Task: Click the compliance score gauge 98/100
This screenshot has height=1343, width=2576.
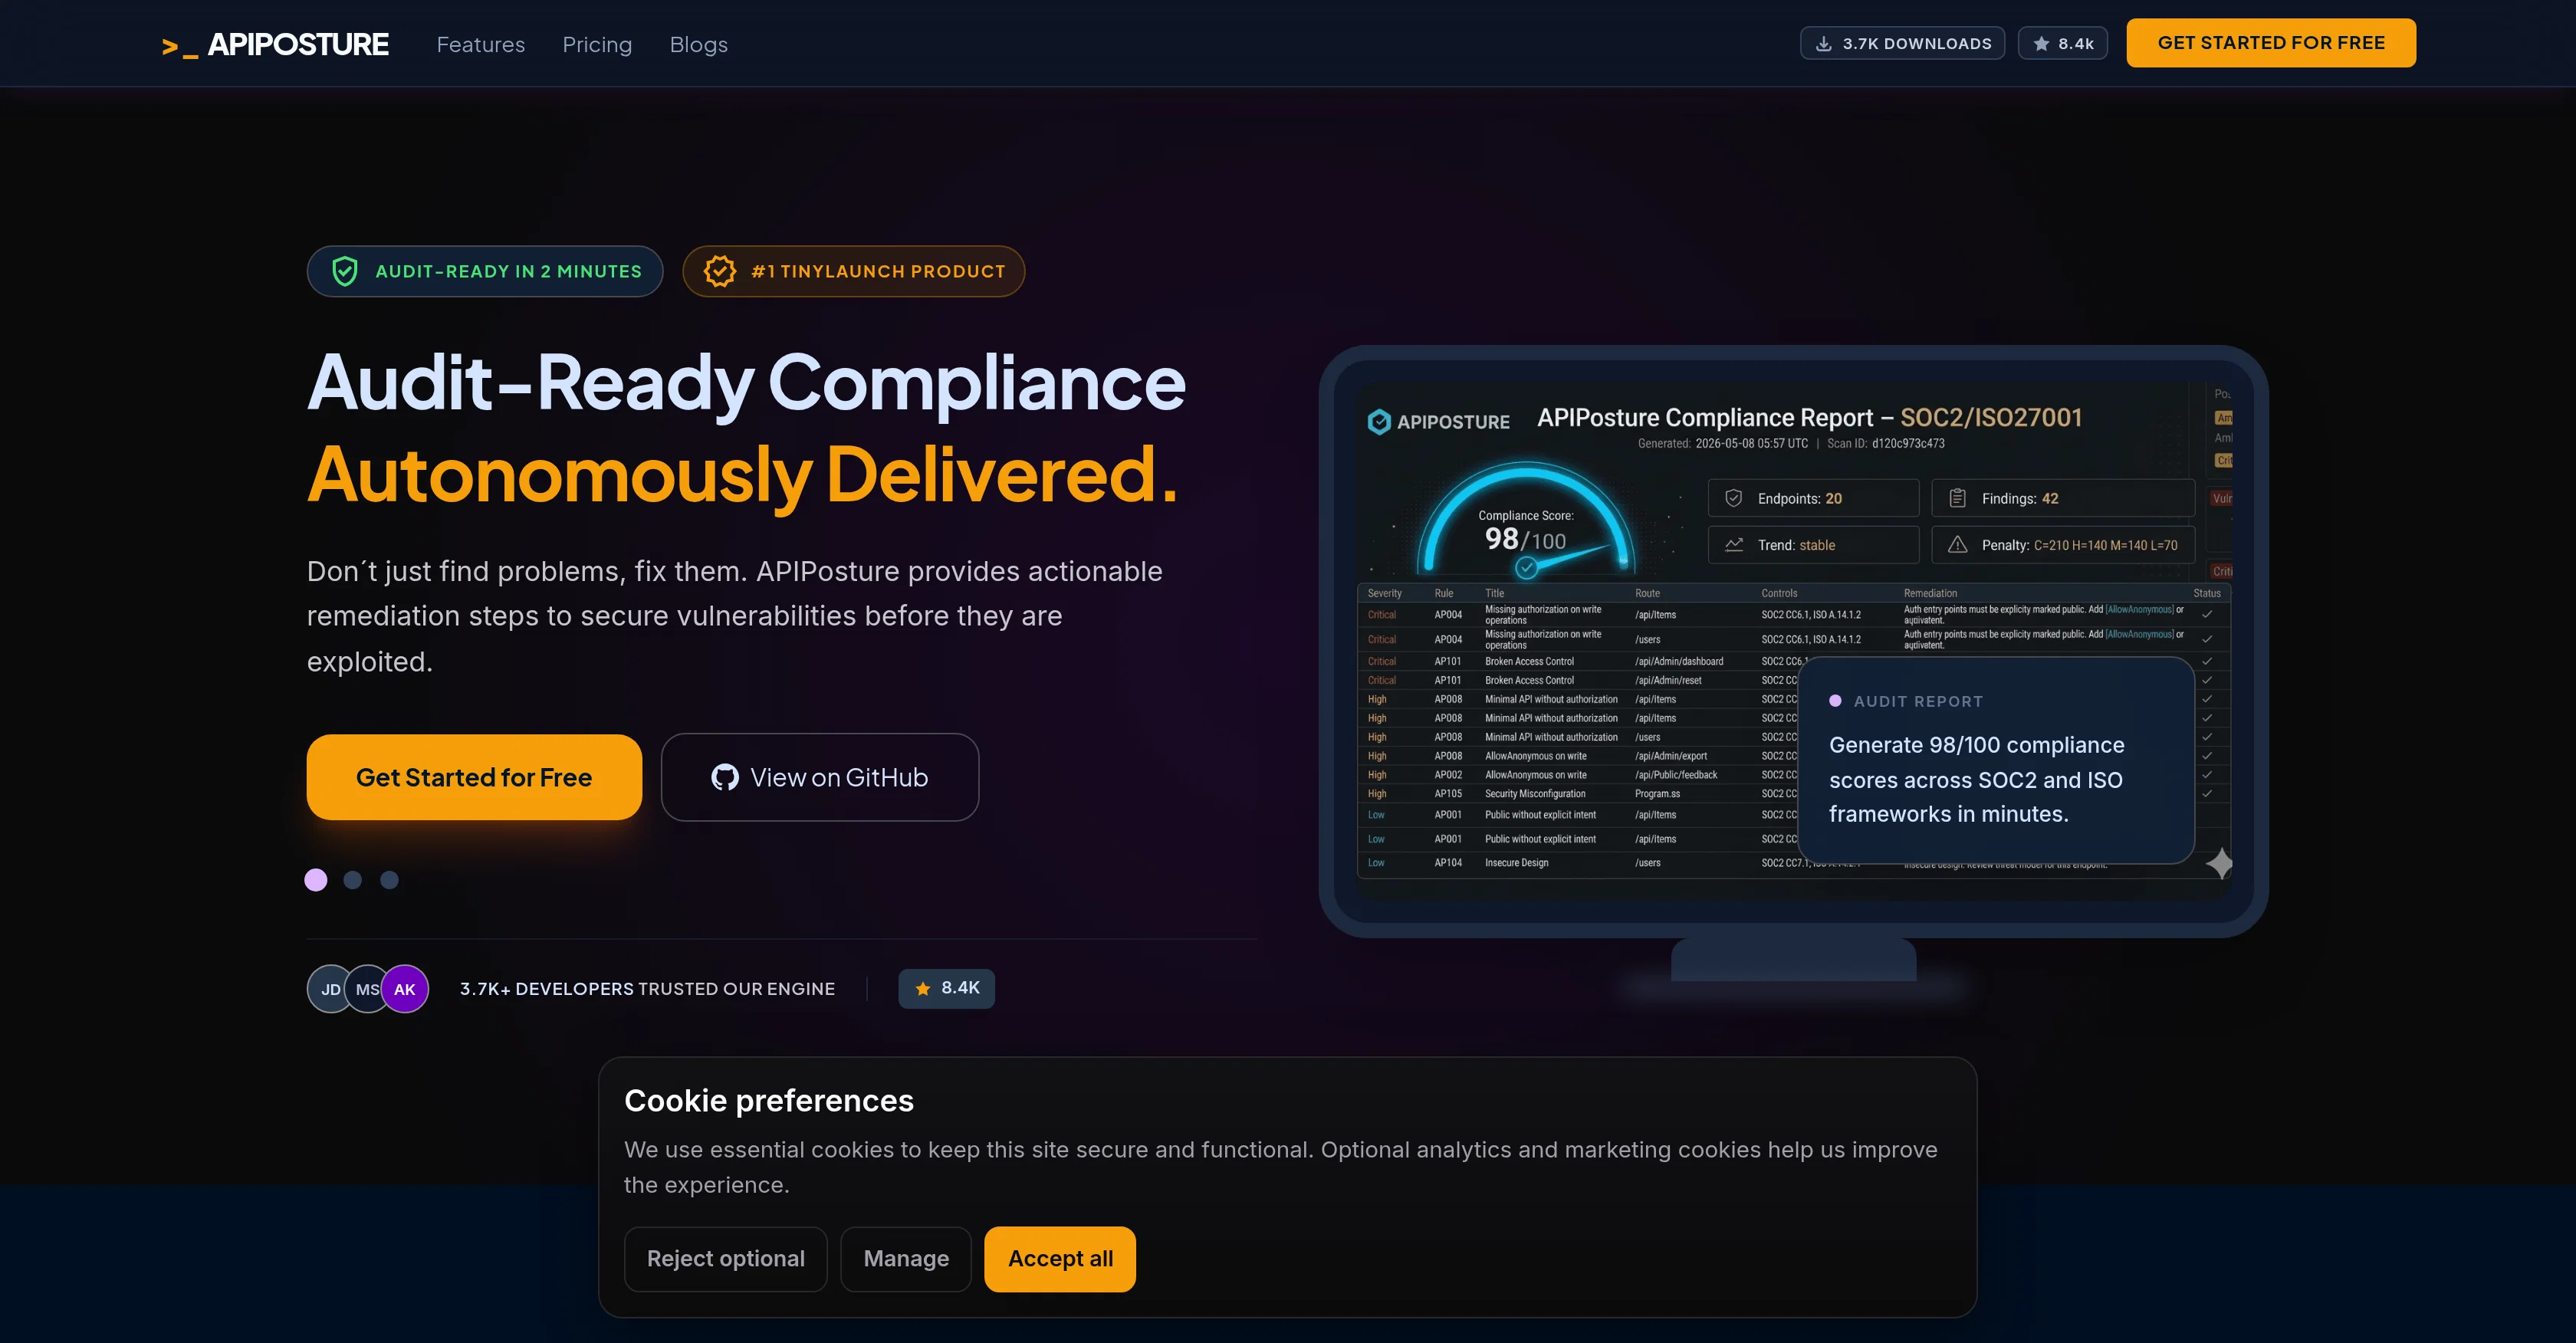Action: click(1526, 520)
